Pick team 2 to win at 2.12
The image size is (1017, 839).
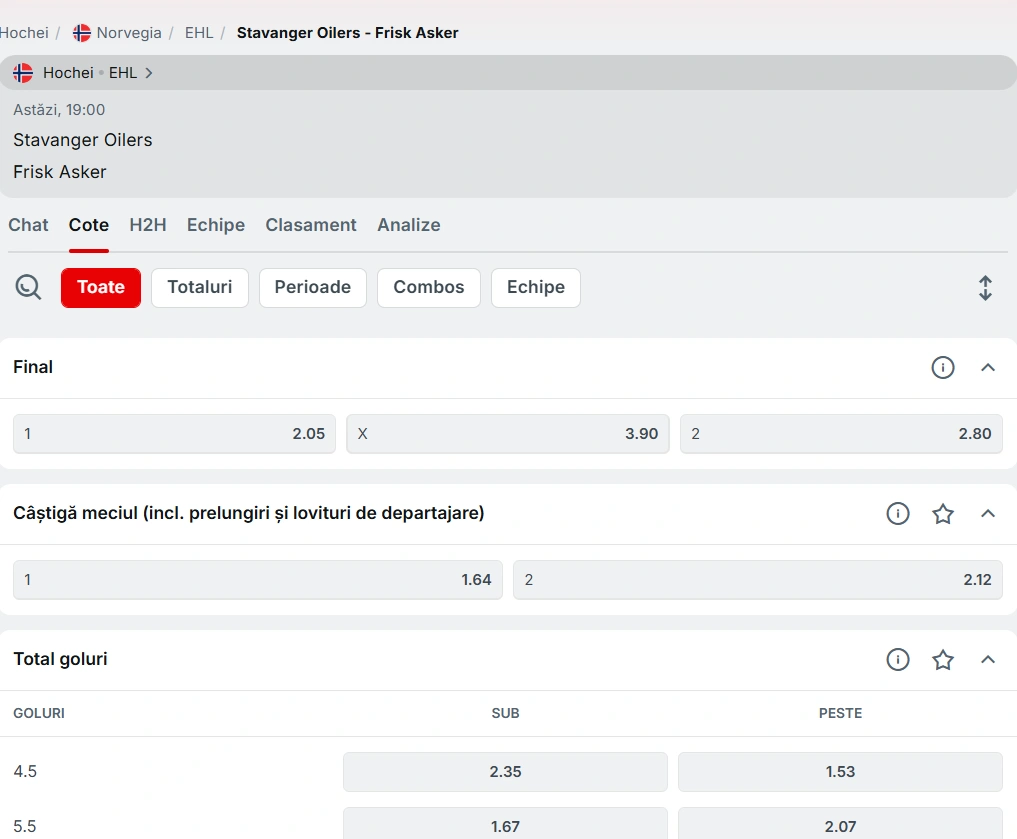point(757,580)
